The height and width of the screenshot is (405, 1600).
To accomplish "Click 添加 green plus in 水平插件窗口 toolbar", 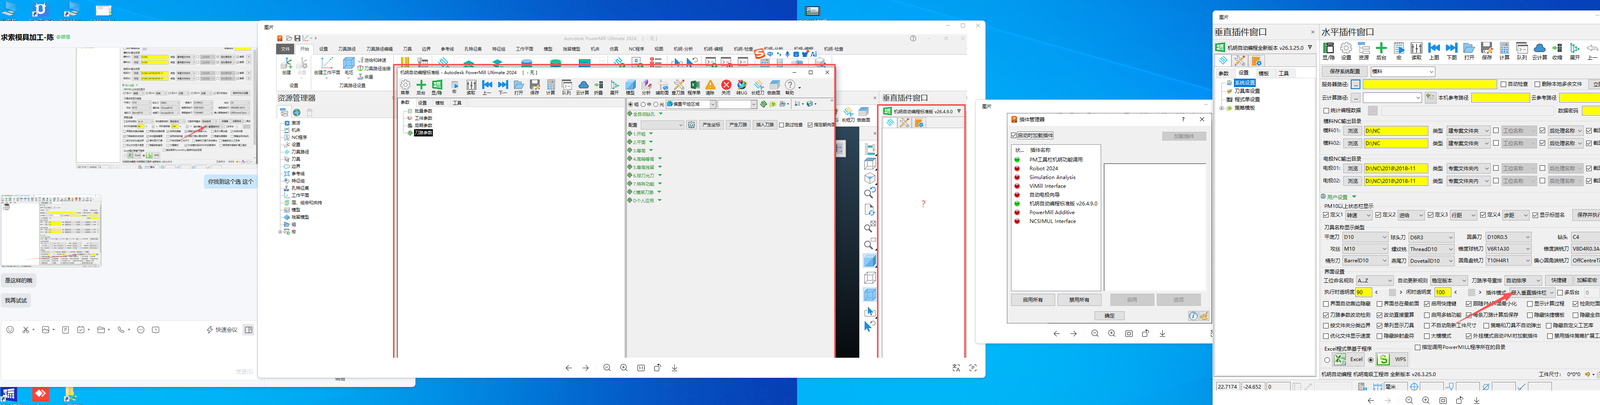I will (x=1381, y=52).
